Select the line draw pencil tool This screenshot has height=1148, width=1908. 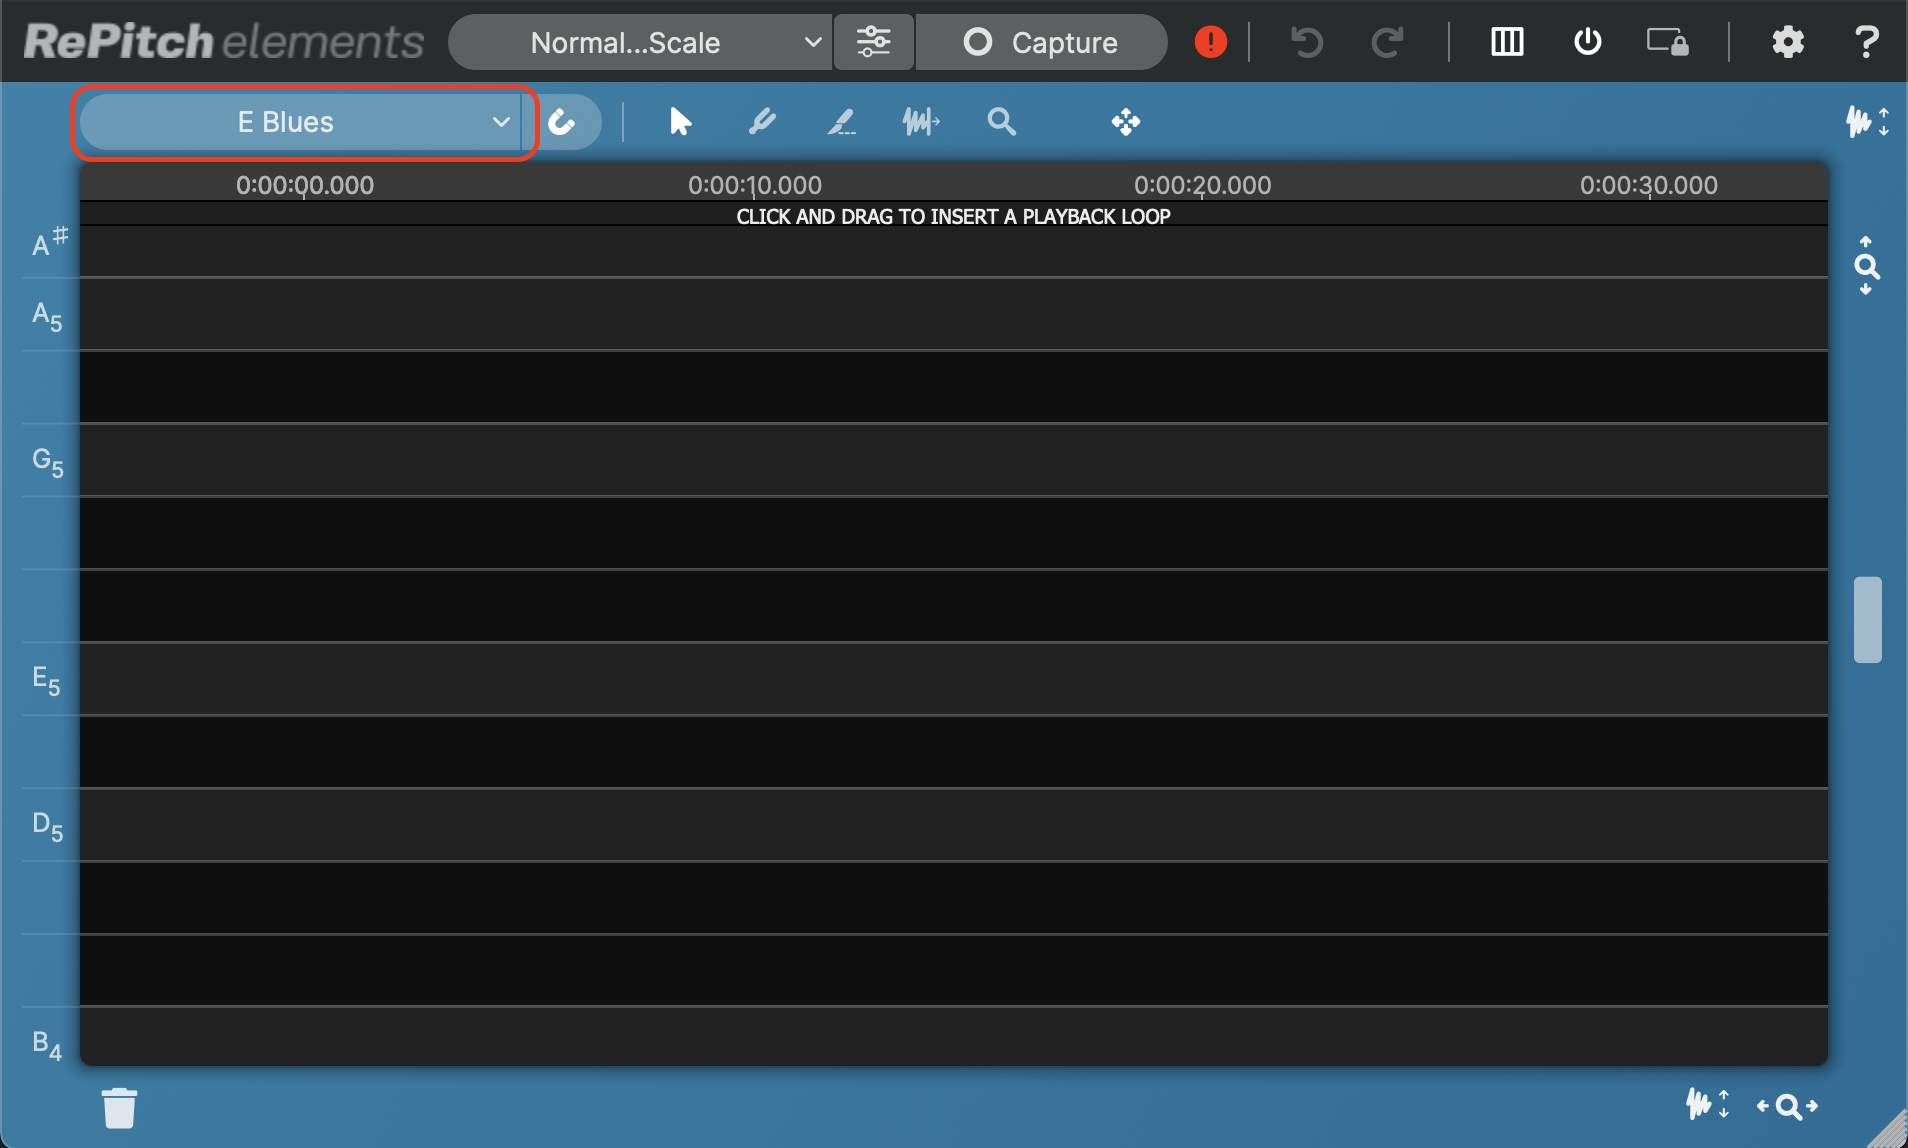[841, 122]
